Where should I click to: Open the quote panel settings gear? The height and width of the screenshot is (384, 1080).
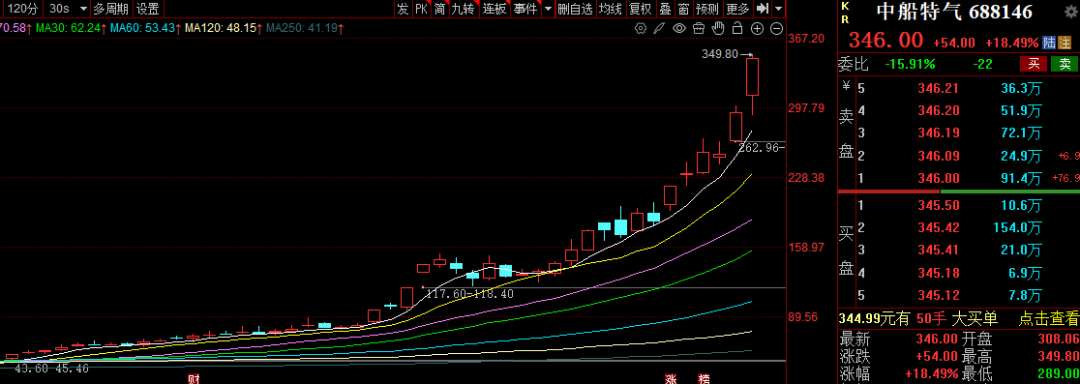point(1070,12)
